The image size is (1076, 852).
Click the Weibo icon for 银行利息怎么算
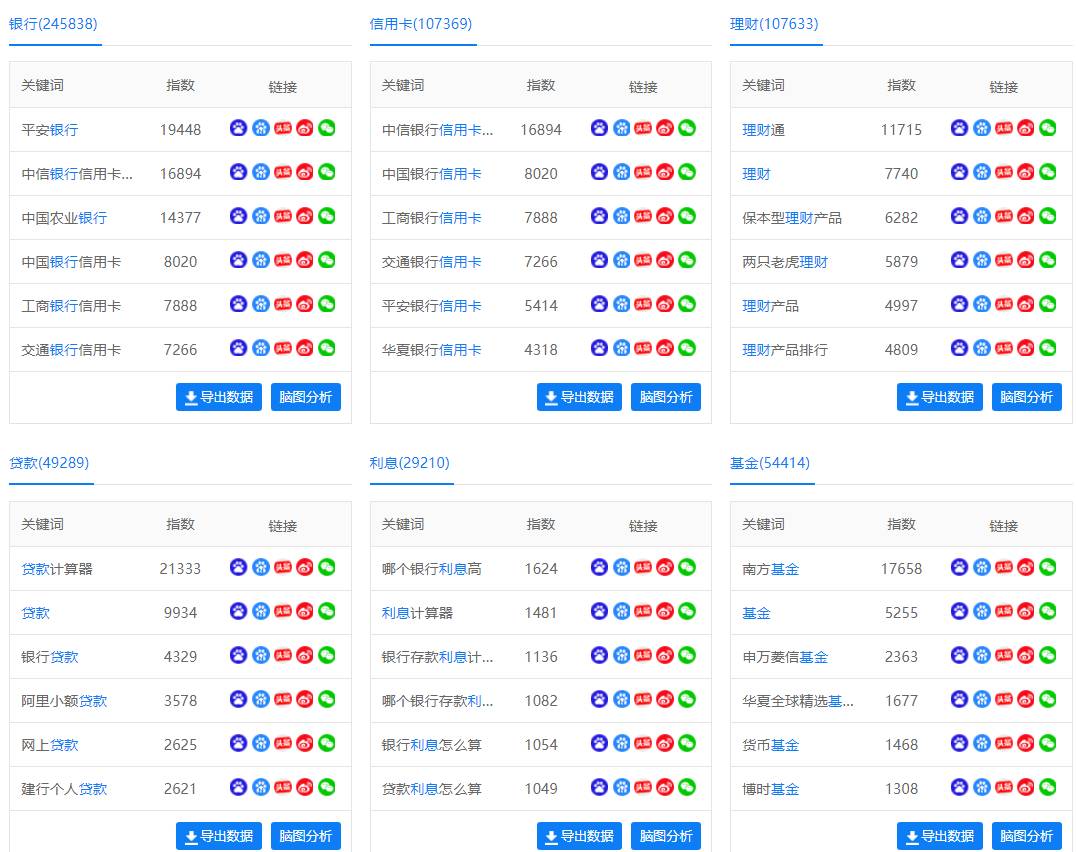click(665, 743)
